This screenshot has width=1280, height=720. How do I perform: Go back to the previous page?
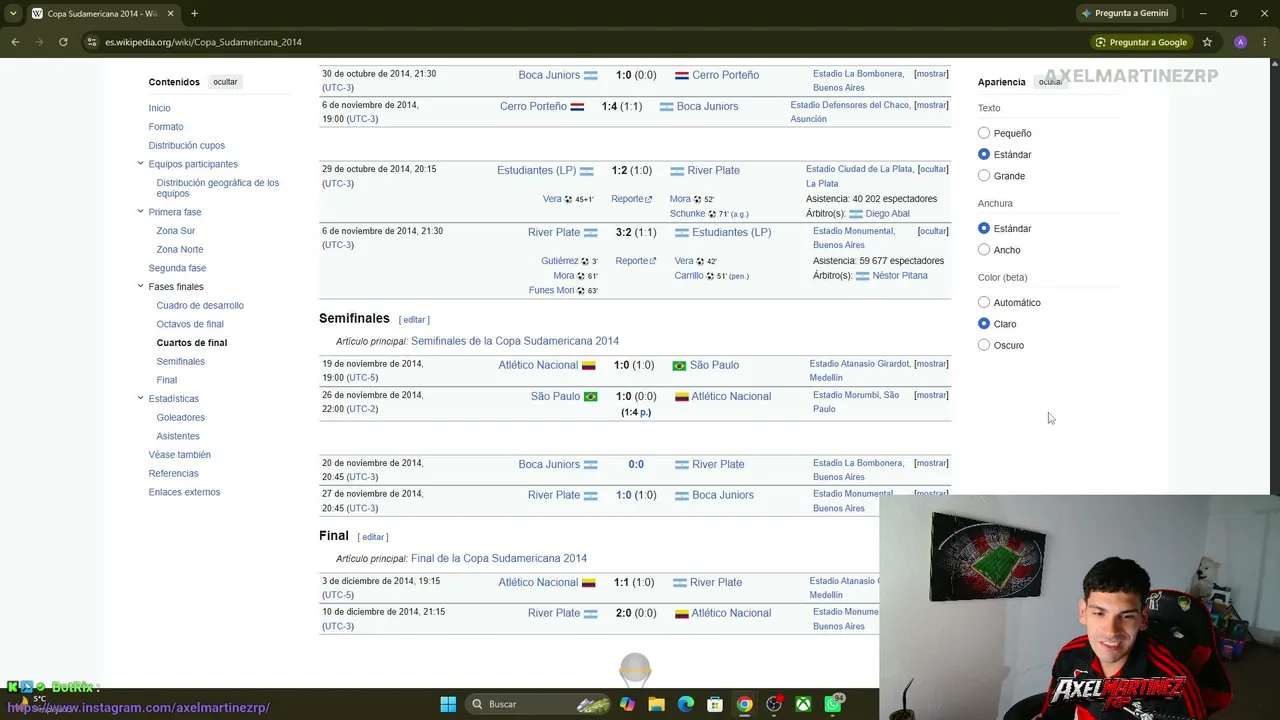click(x=15, y=42)
